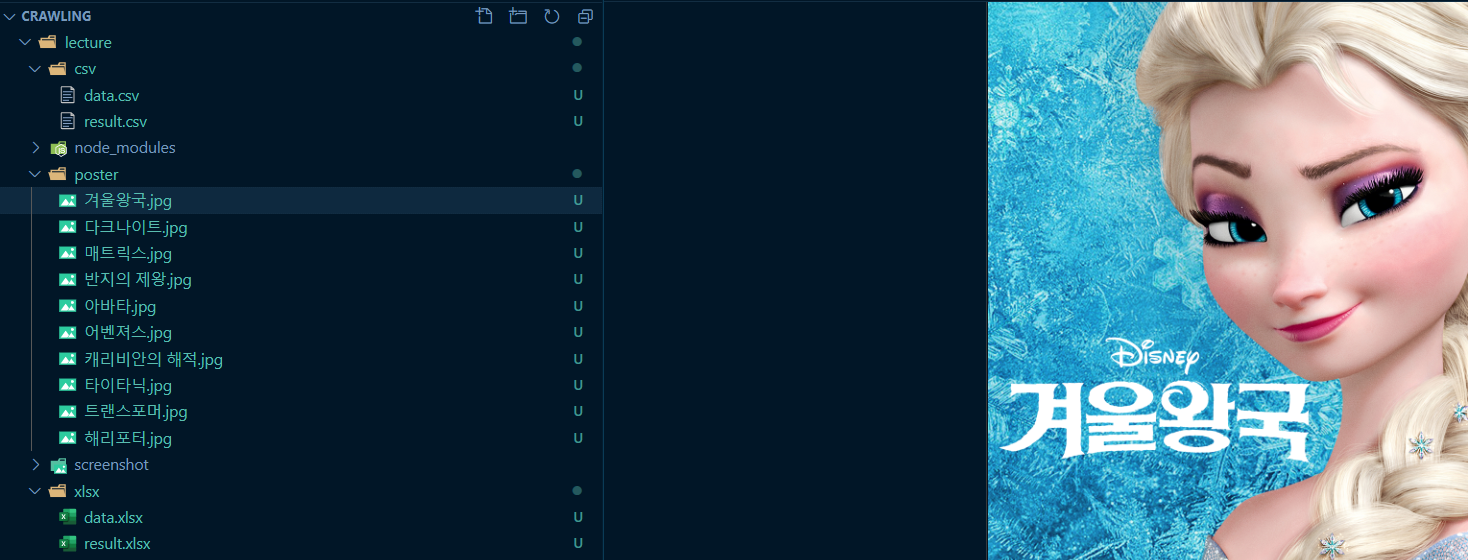The width and height of the screenshot is (1468, 560).
Task: Click the image icon beside 매트릭스.jpg
Action: pyautogui.click(x=68, y=253)
